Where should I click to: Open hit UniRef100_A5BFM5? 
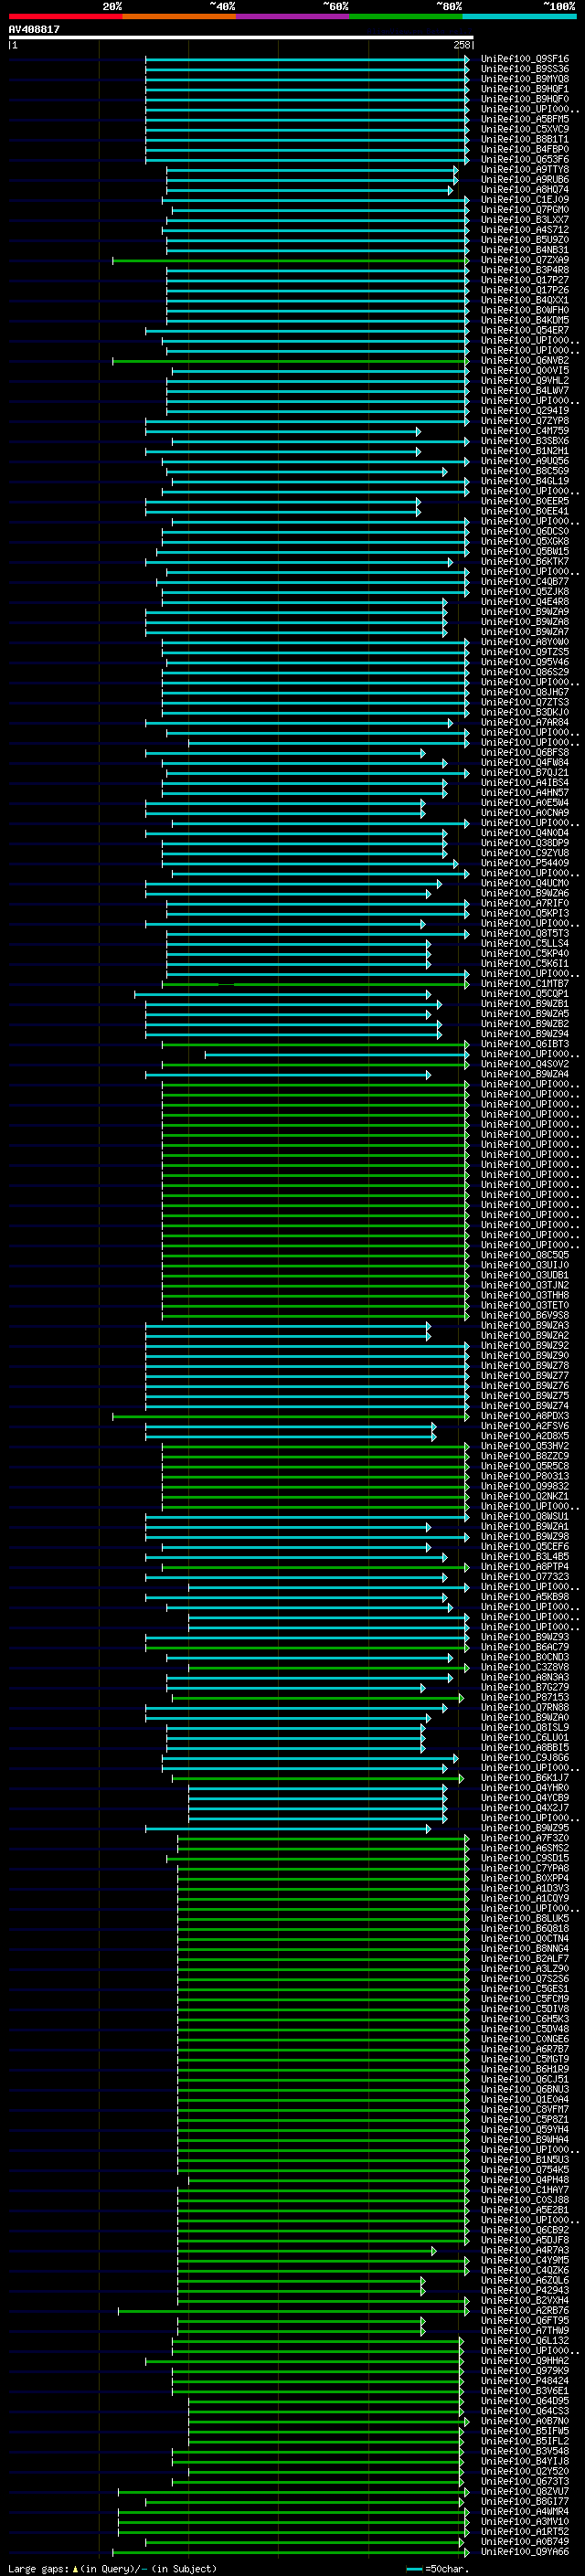[x=525, y=119]
